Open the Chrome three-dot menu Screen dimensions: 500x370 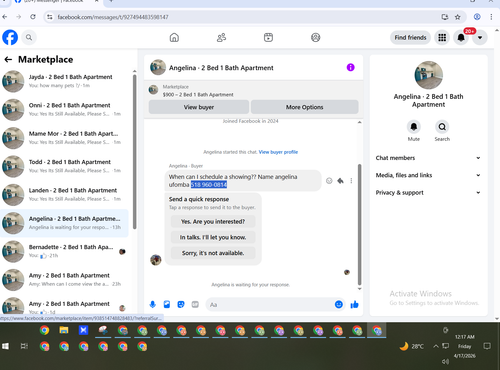pyautogui.click(x=491, y=17)
